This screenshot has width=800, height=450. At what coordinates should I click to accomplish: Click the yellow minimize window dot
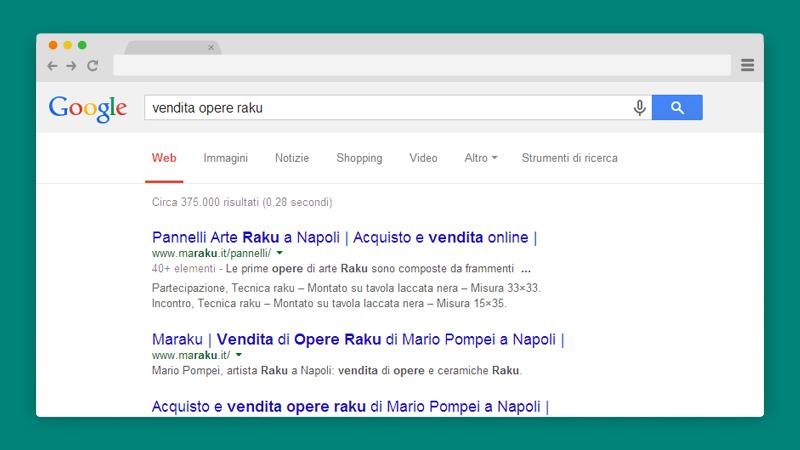coord(67,45)
